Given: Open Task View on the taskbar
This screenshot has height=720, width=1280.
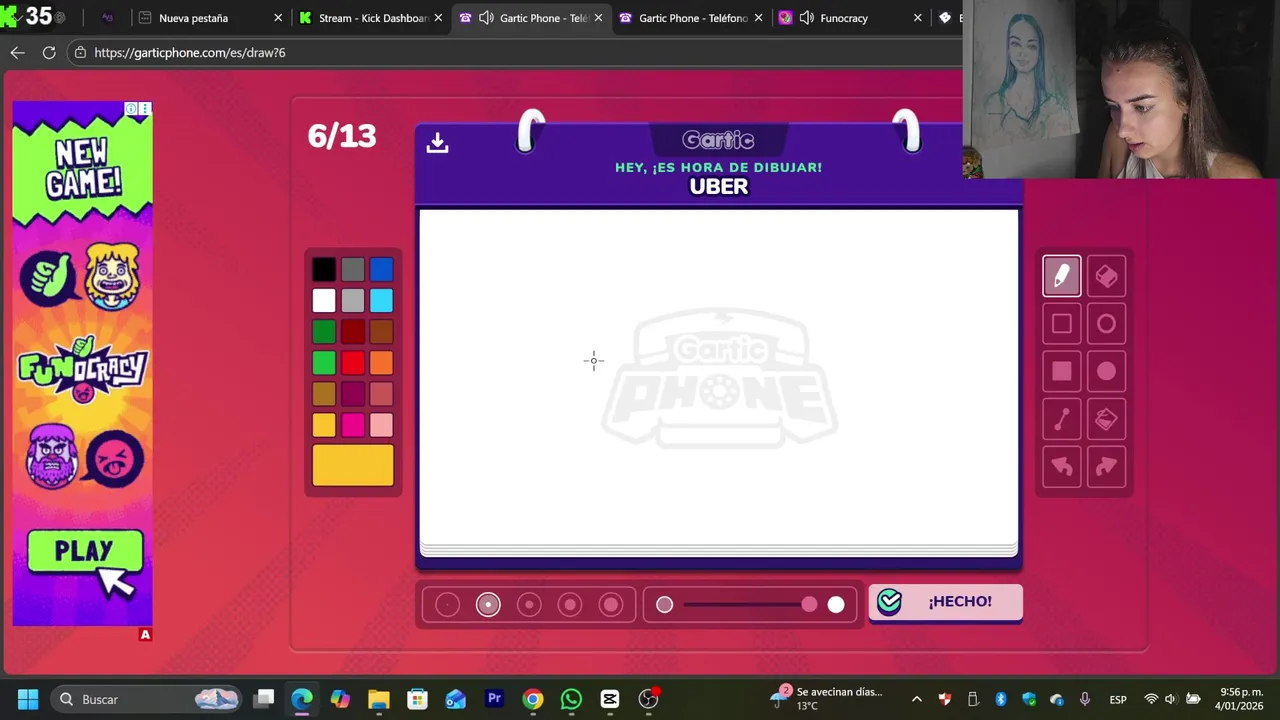Looking at the screenshot, I should 264,699.
